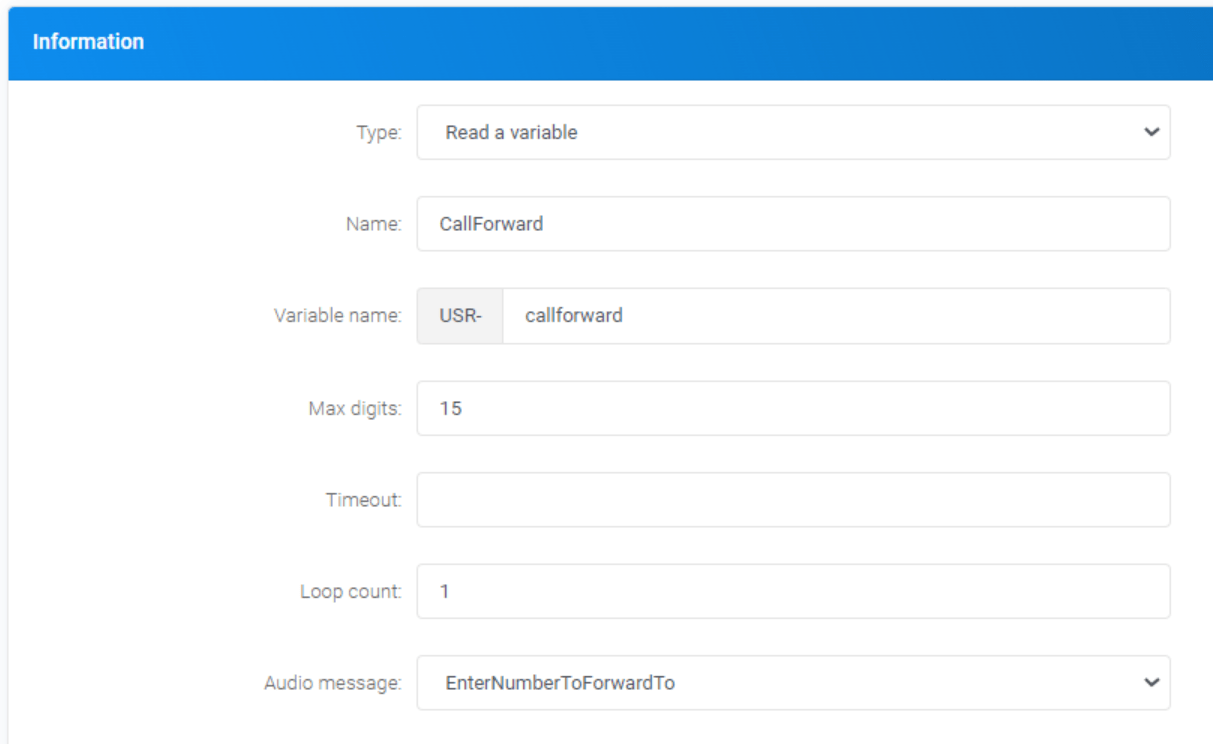Click the Name field containing CallForward
Viewport: 1219px width, 744px height.
(792, 224)
